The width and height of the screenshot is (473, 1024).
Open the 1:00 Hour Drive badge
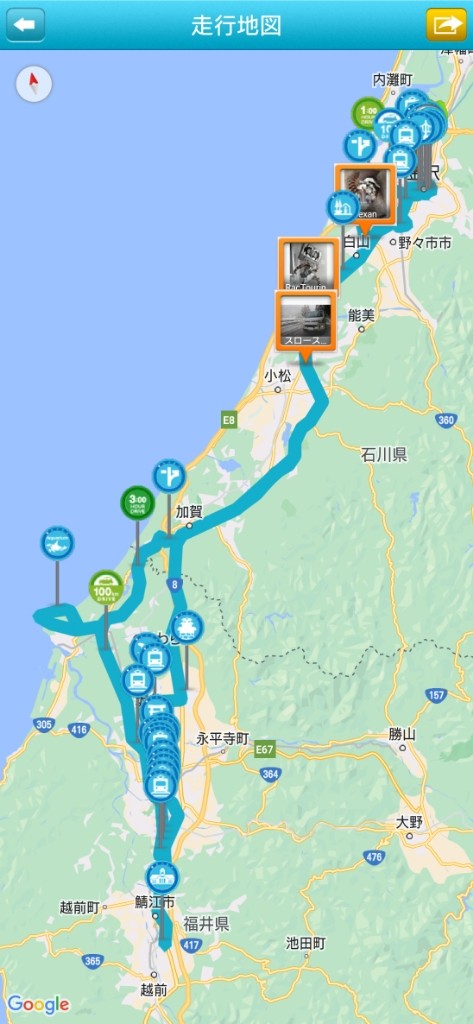point(369,113)
